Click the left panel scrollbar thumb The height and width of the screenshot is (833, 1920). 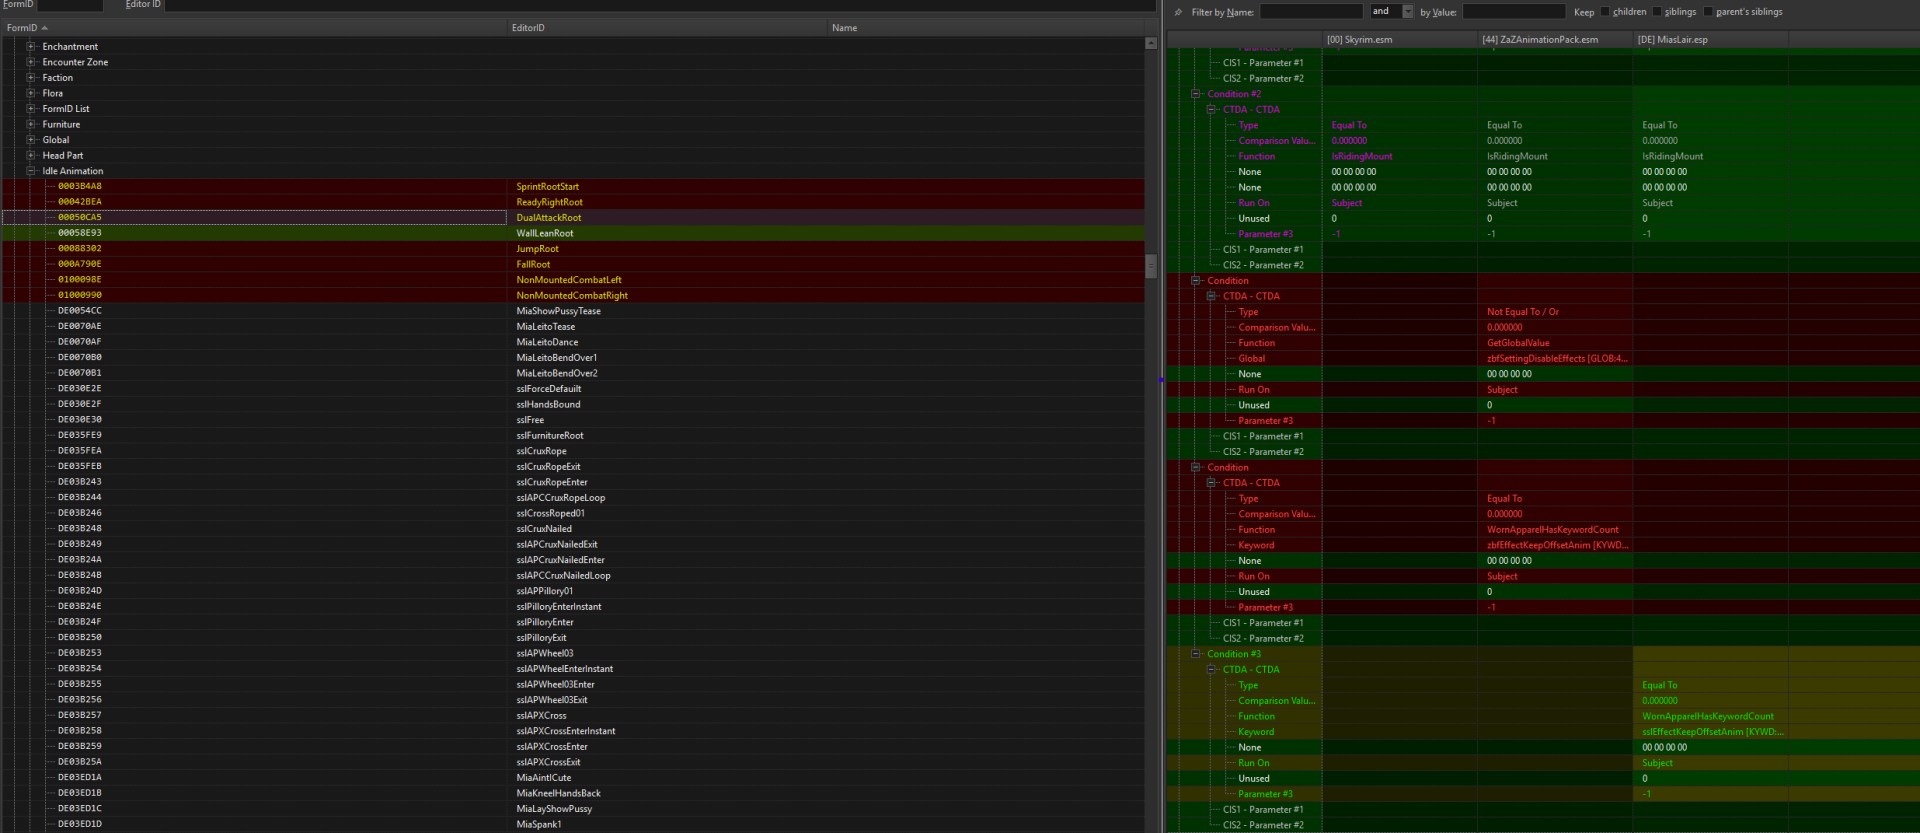click(1151, 266)
